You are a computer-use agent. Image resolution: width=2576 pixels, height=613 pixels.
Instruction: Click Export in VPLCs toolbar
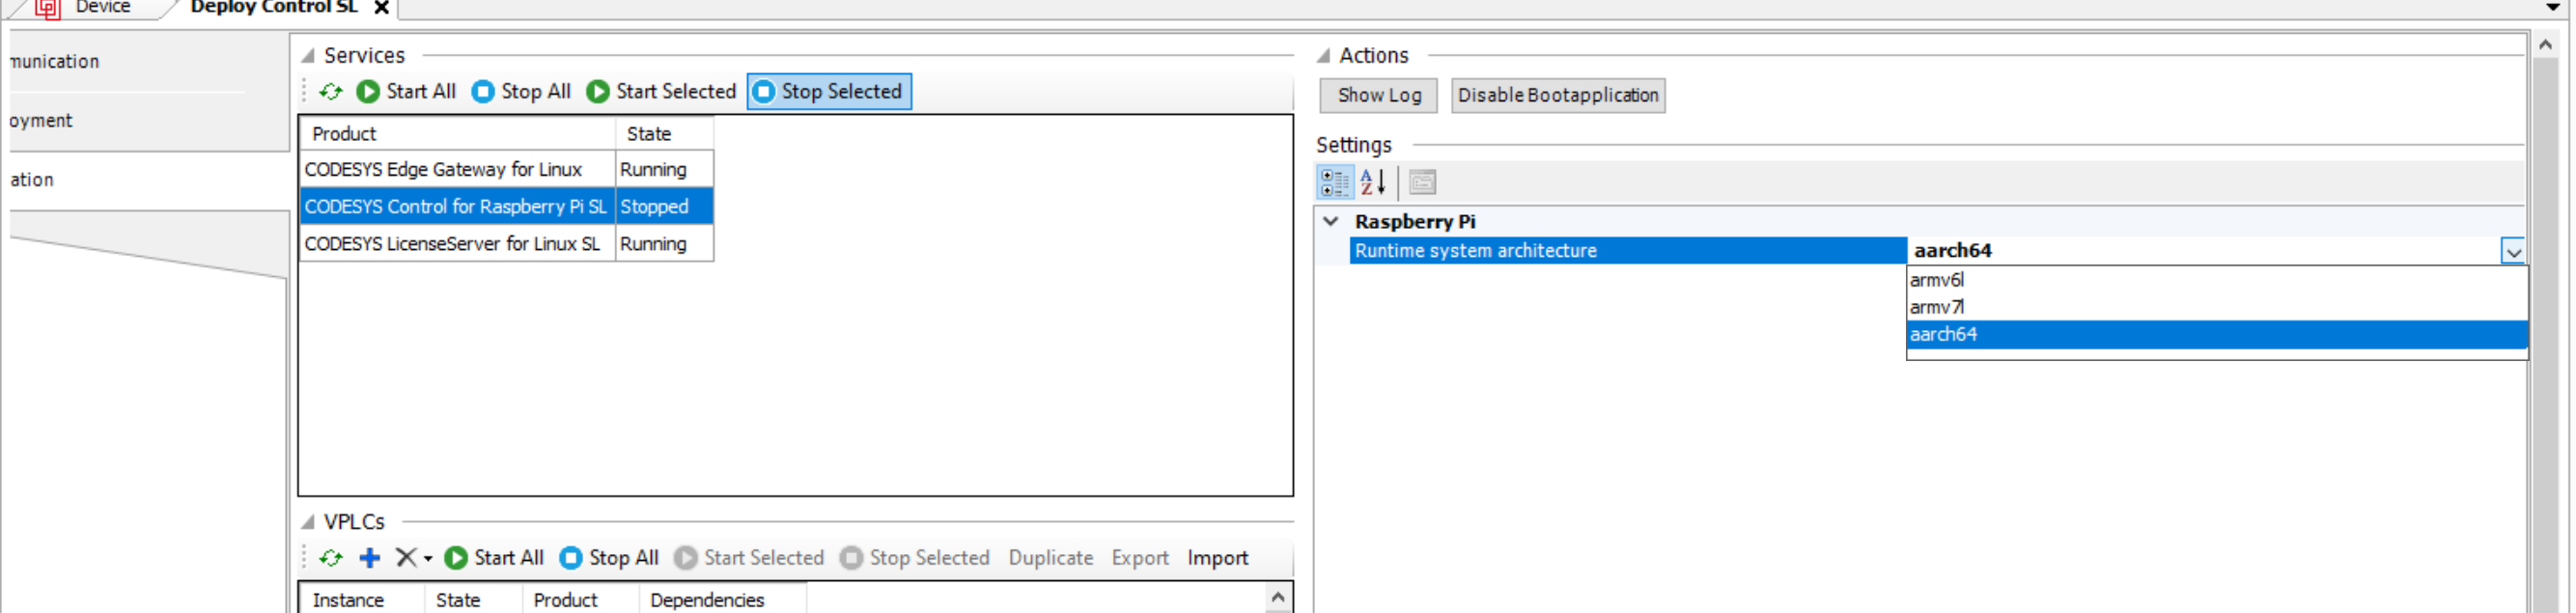1140,558
